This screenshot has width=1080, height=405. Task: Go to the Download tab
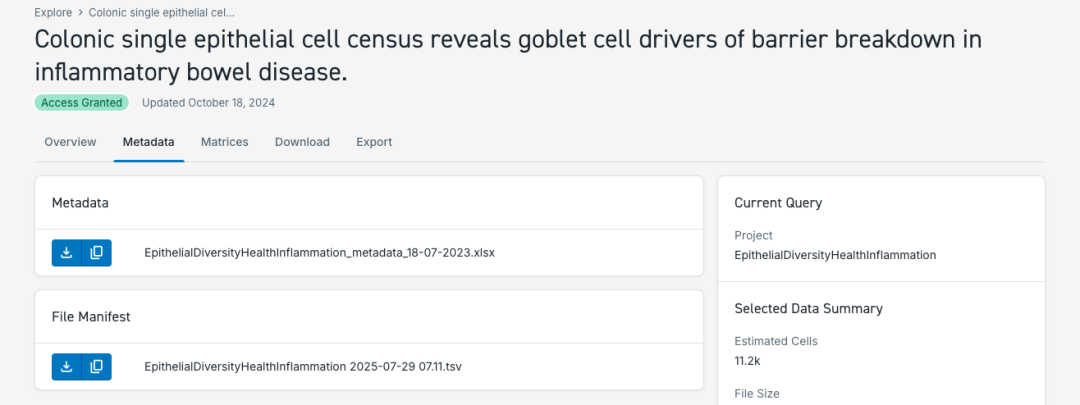(x=302, y=142)
